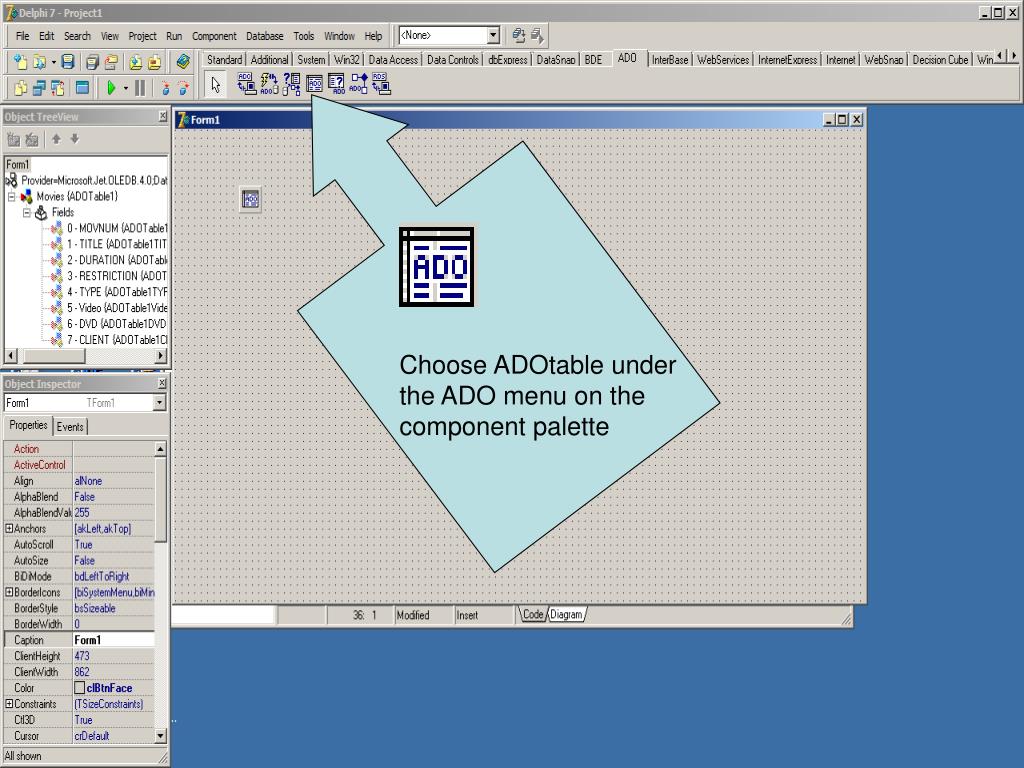Click the Set Debug Desktop icon
Image resolution: width=1024 pixels, height=768 pixels.
pyautogui.click(x=537, y=35)
